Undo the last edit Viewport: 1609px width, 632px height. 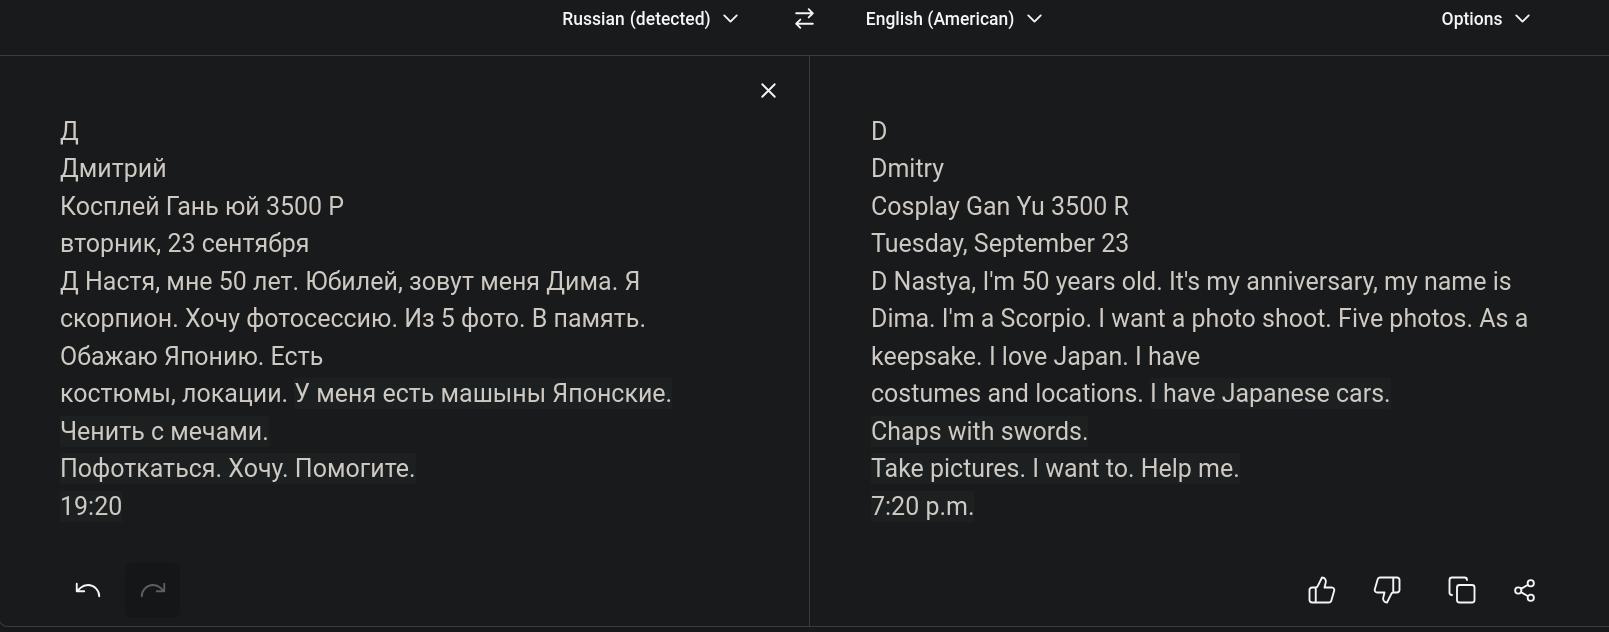(x=88, y=590)
